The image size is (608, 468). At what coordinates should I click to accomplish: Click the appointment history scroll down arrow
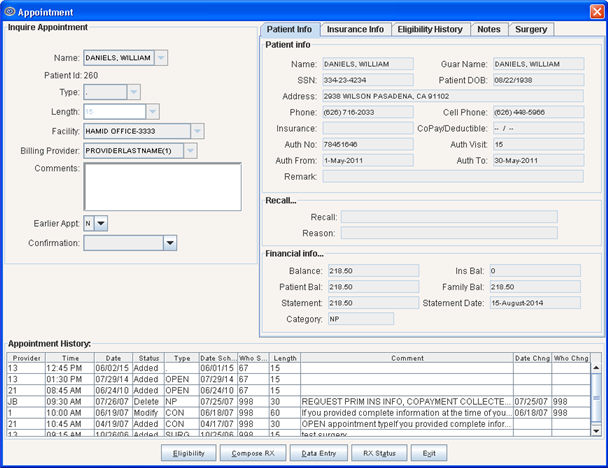coord(596,430)
